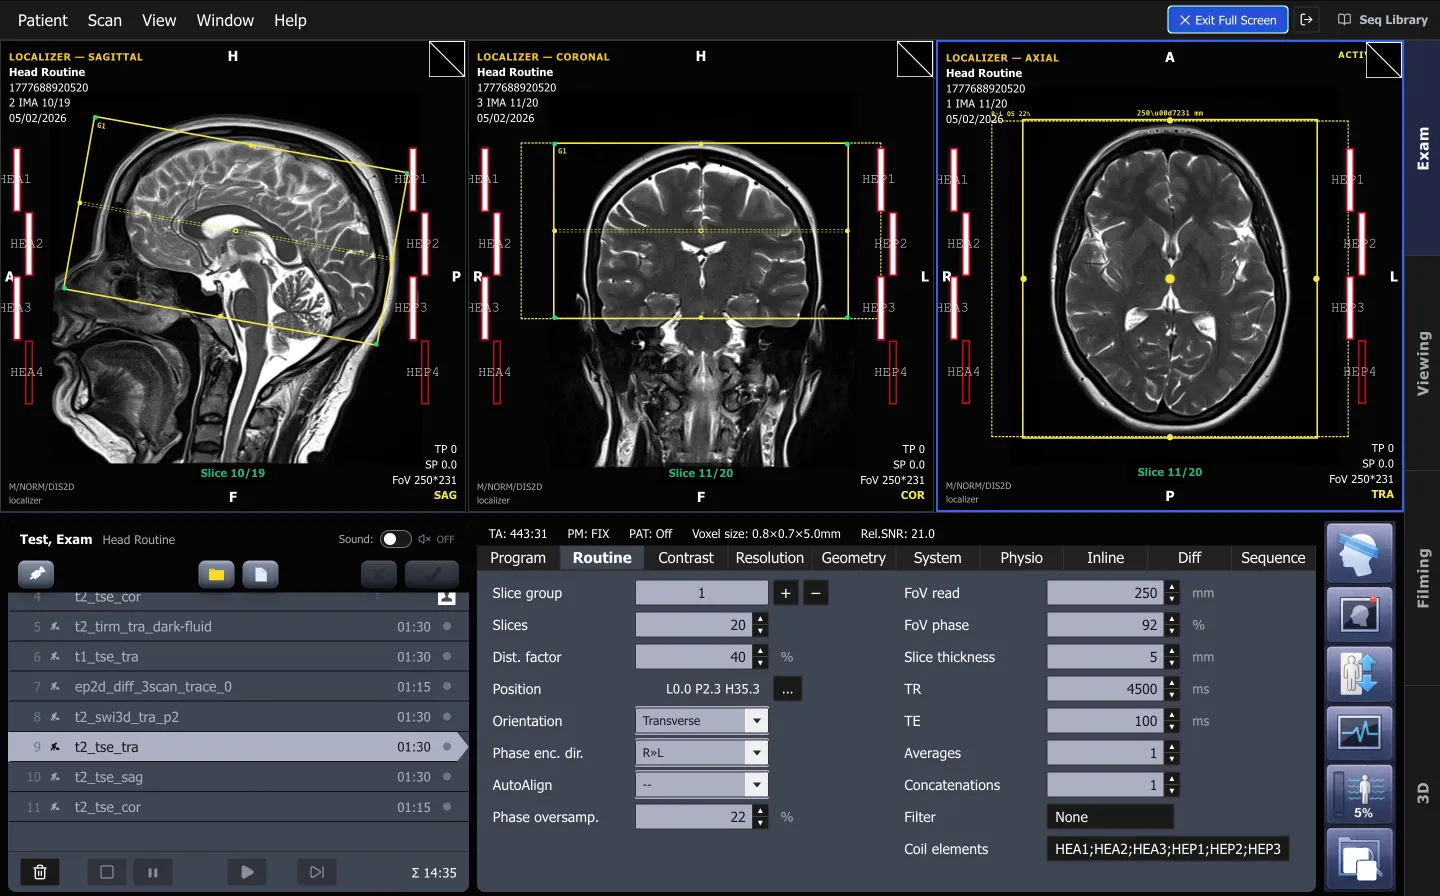Pause the scan queue
1440x896 pixels.
(153, 872)
